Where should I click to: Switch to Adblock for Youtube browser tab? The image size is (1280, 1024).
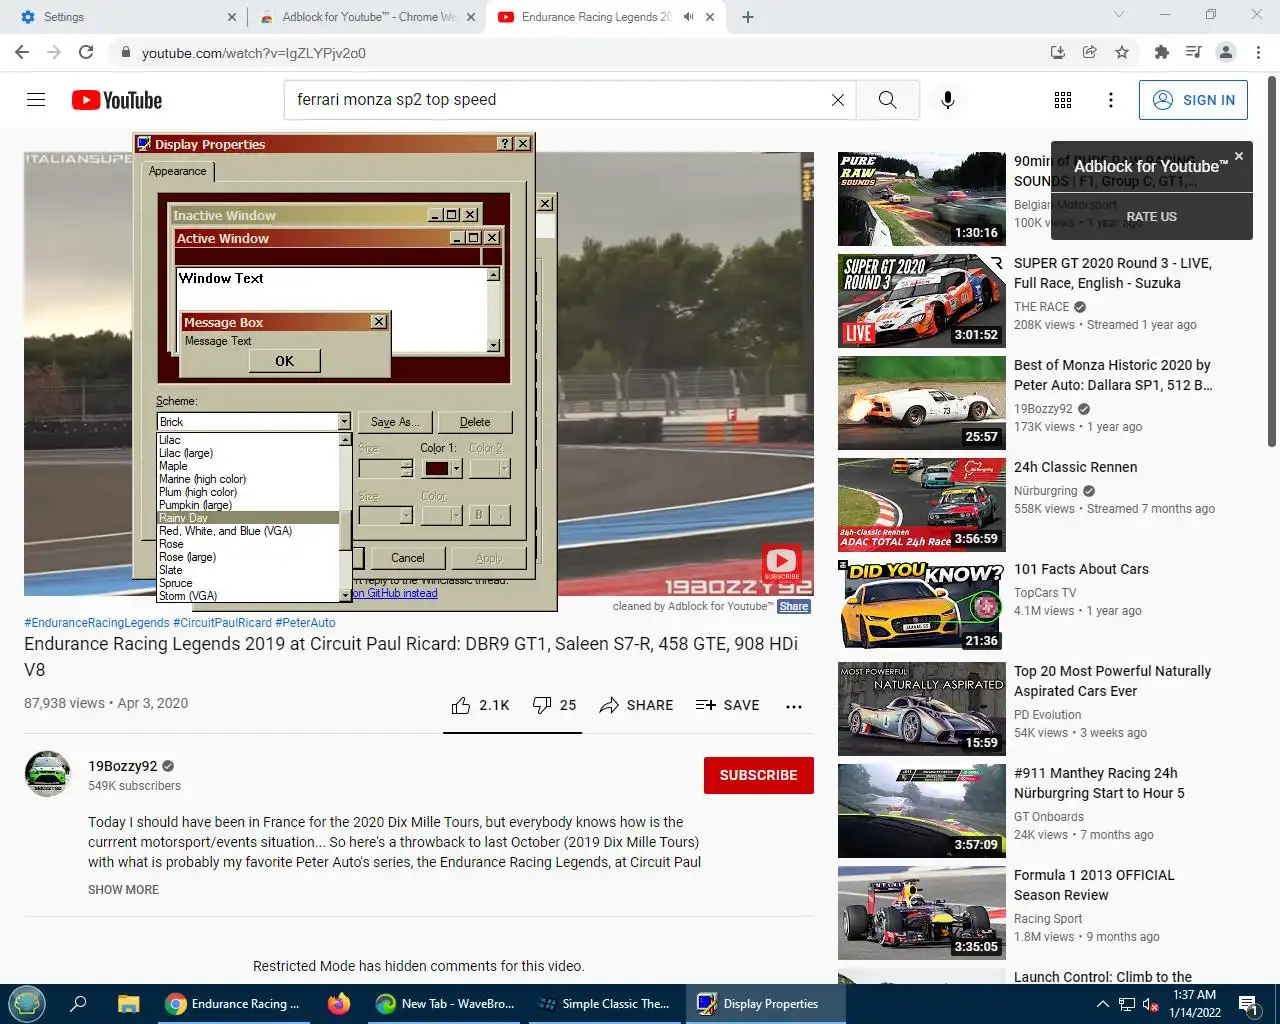click(x=364, y=17)
